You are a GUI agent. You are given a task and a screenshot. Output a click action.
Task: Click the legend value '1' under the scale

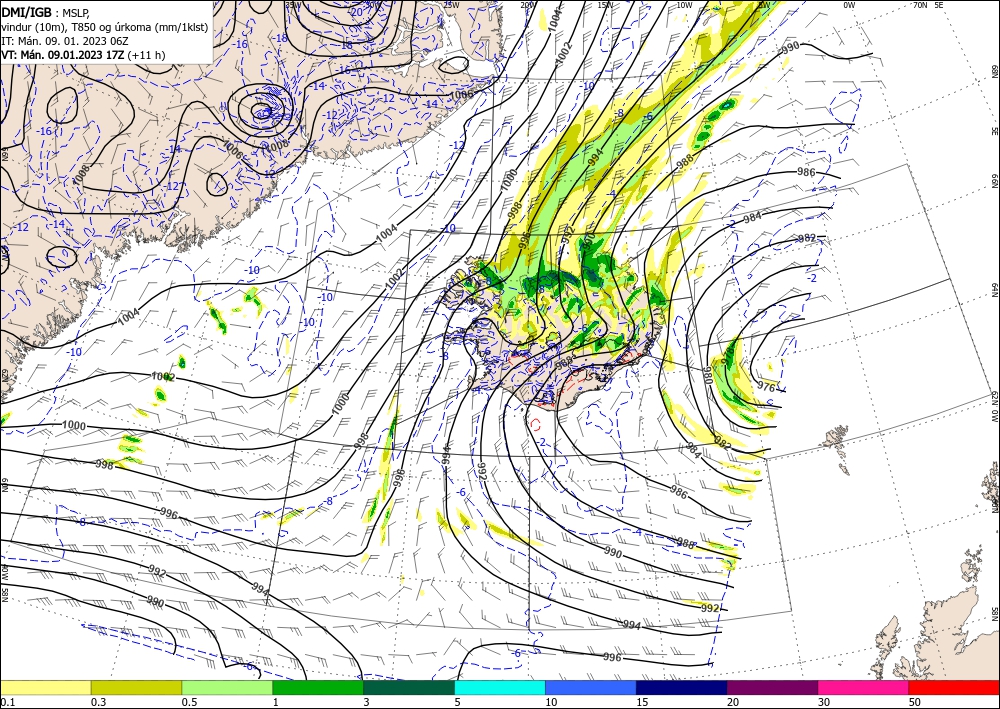[276, 702]
